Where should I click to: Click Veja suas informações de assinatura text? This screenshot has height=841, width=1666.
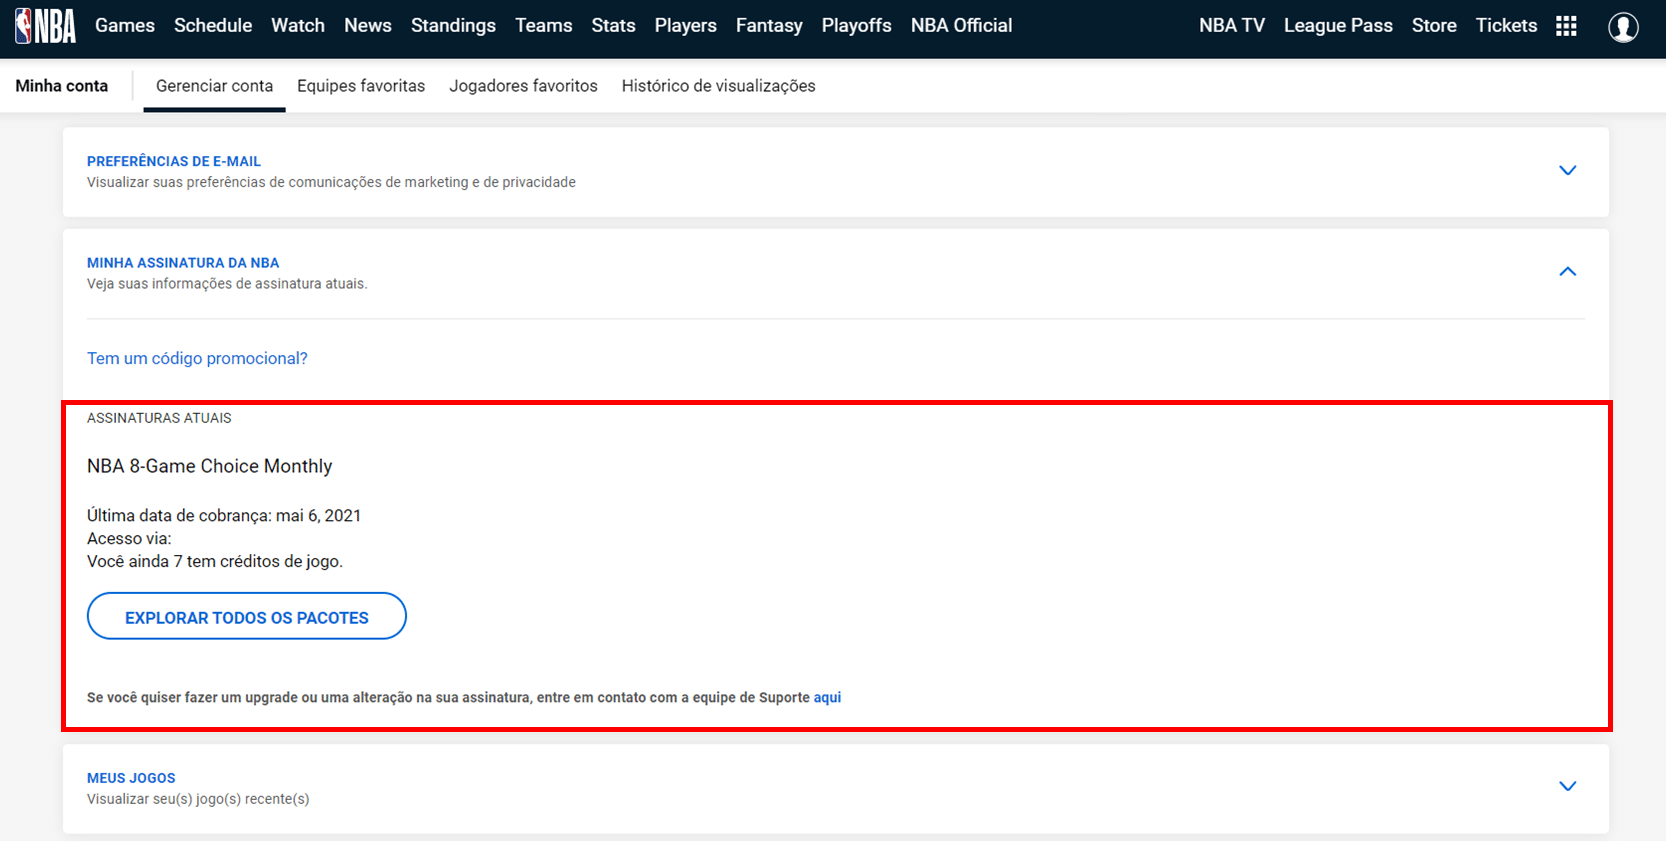227,284
